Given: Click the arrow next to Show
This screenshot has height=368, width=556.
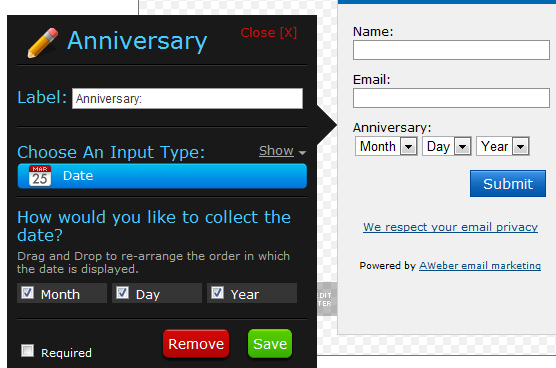Looking at the screenshot, I should [302, 153].
